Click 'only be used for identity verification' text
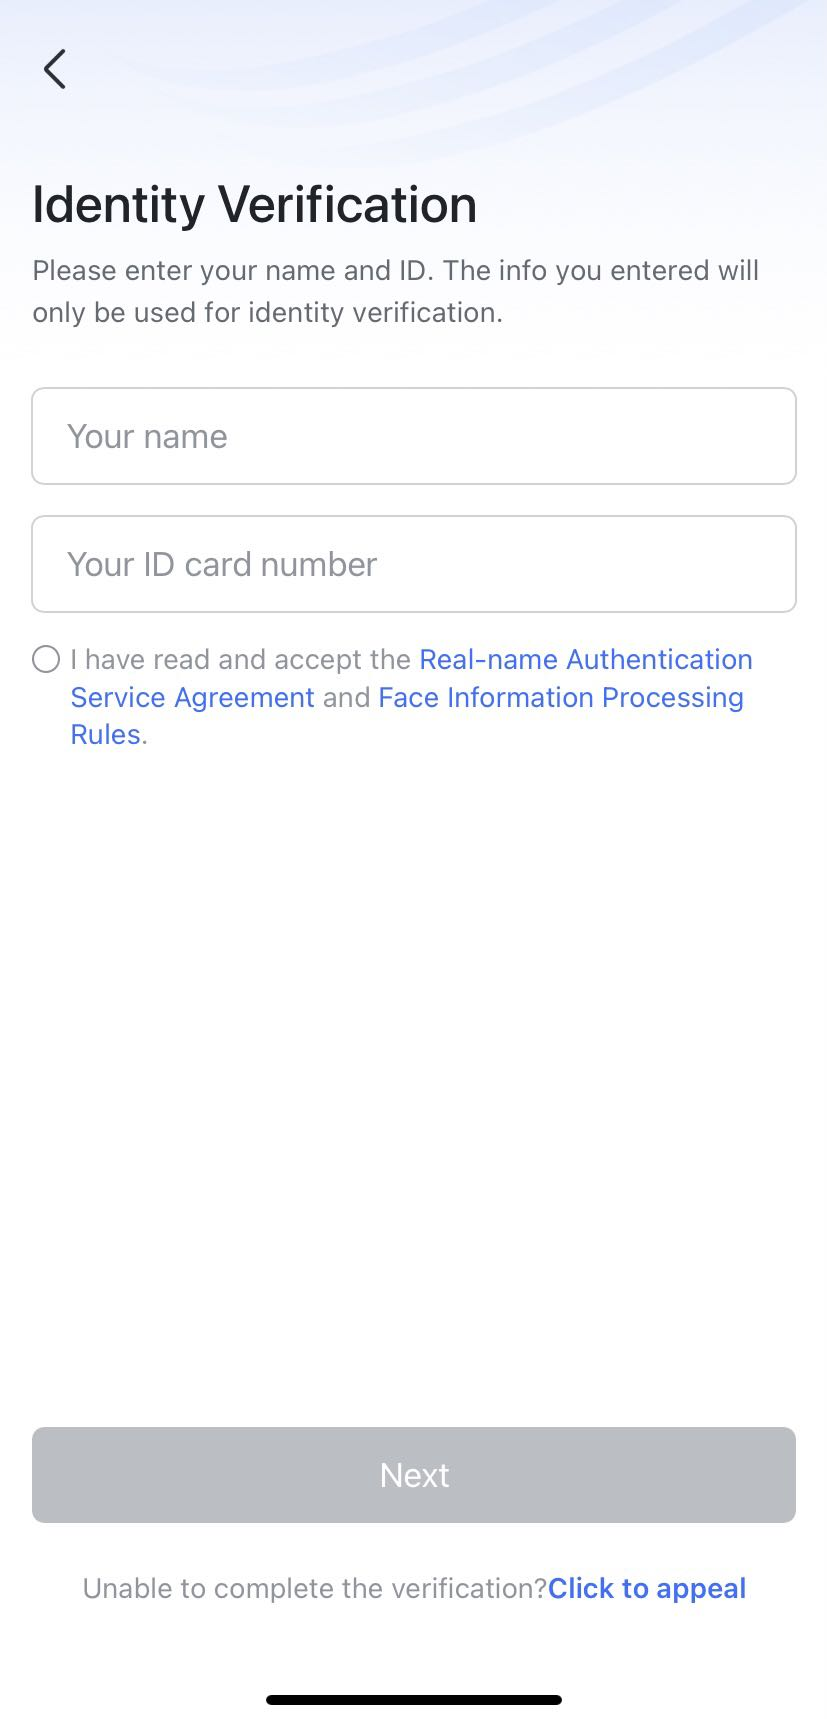 coord(267,312)
